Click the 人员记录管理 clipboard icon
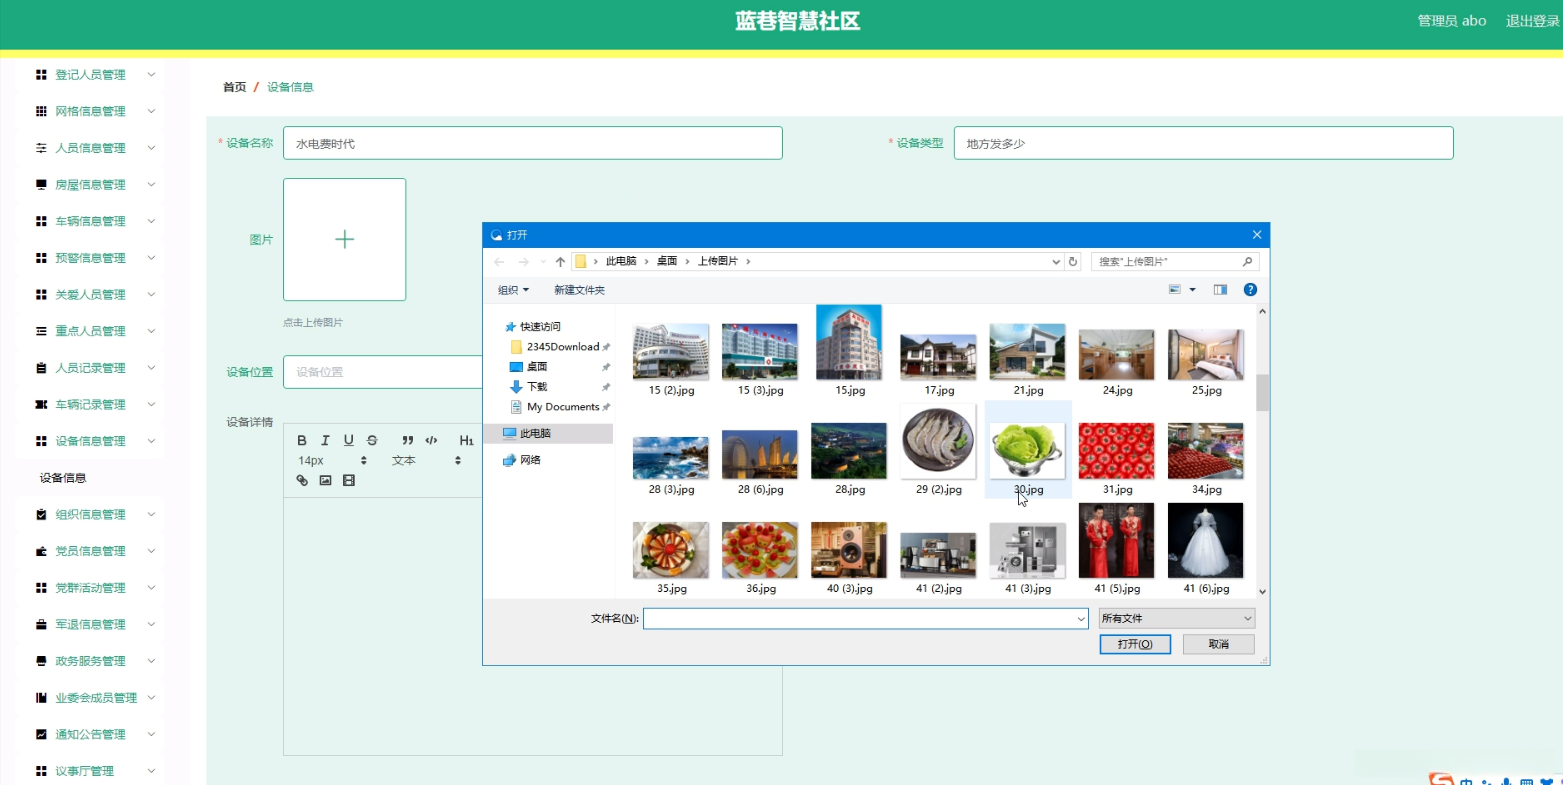 tap(41, 368)
